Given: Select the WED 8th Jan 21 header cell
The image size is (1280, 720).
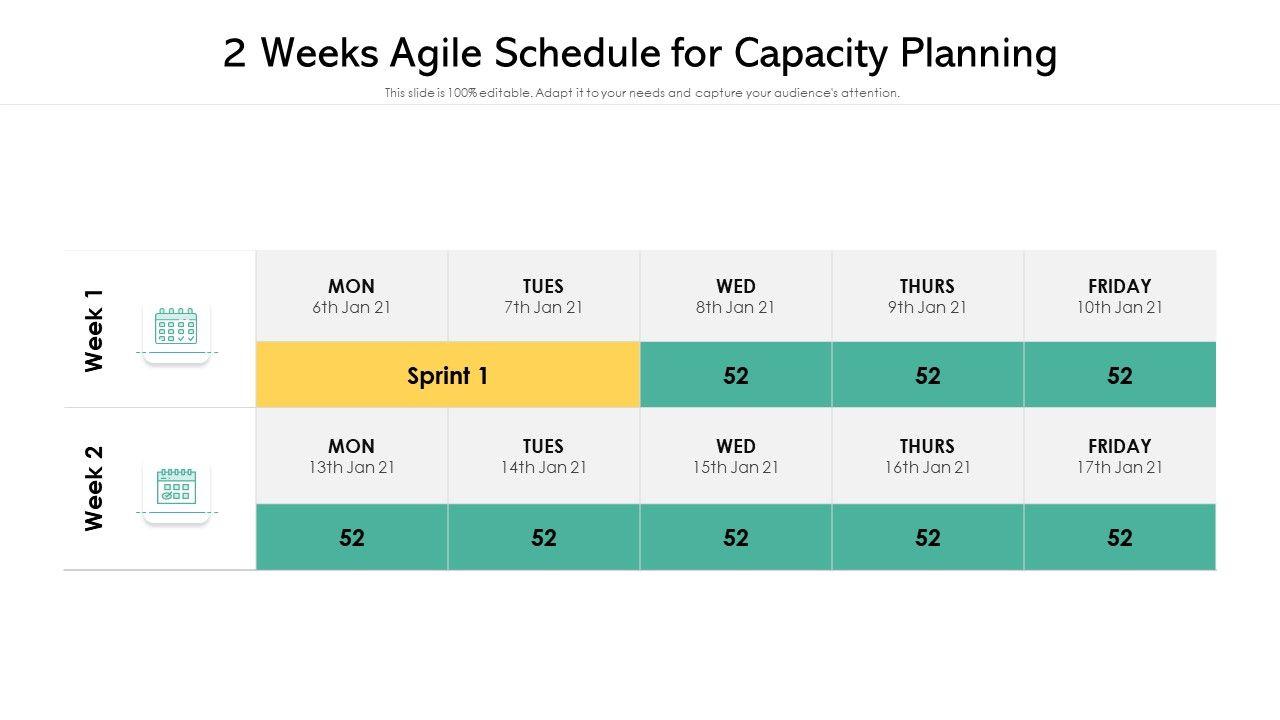Looking at the screenshot, I should click(x=736, y=296).
